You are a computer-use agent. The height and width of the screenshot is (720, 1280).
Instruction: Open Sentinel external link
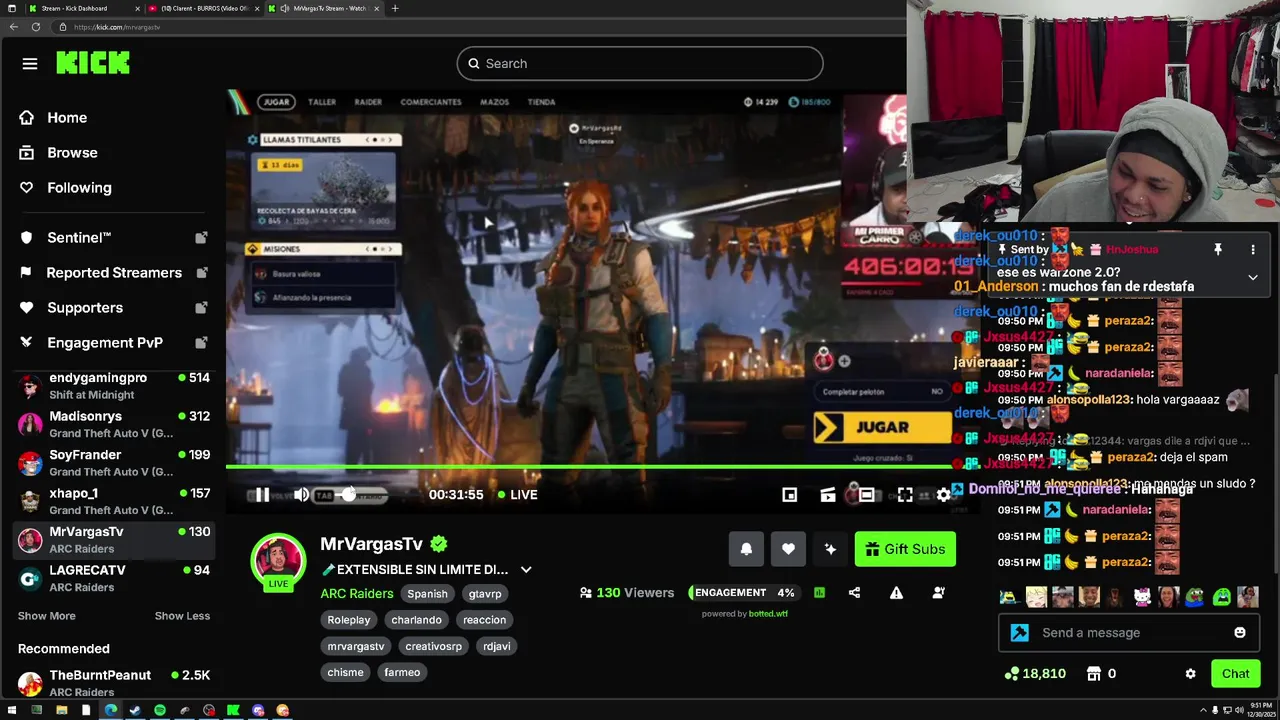click(x=113, y=238)
